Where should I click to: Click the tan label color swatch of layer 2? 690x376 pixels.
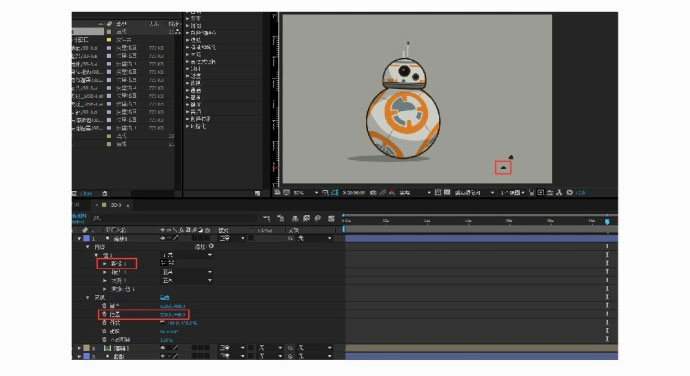[x=86, y=348]
